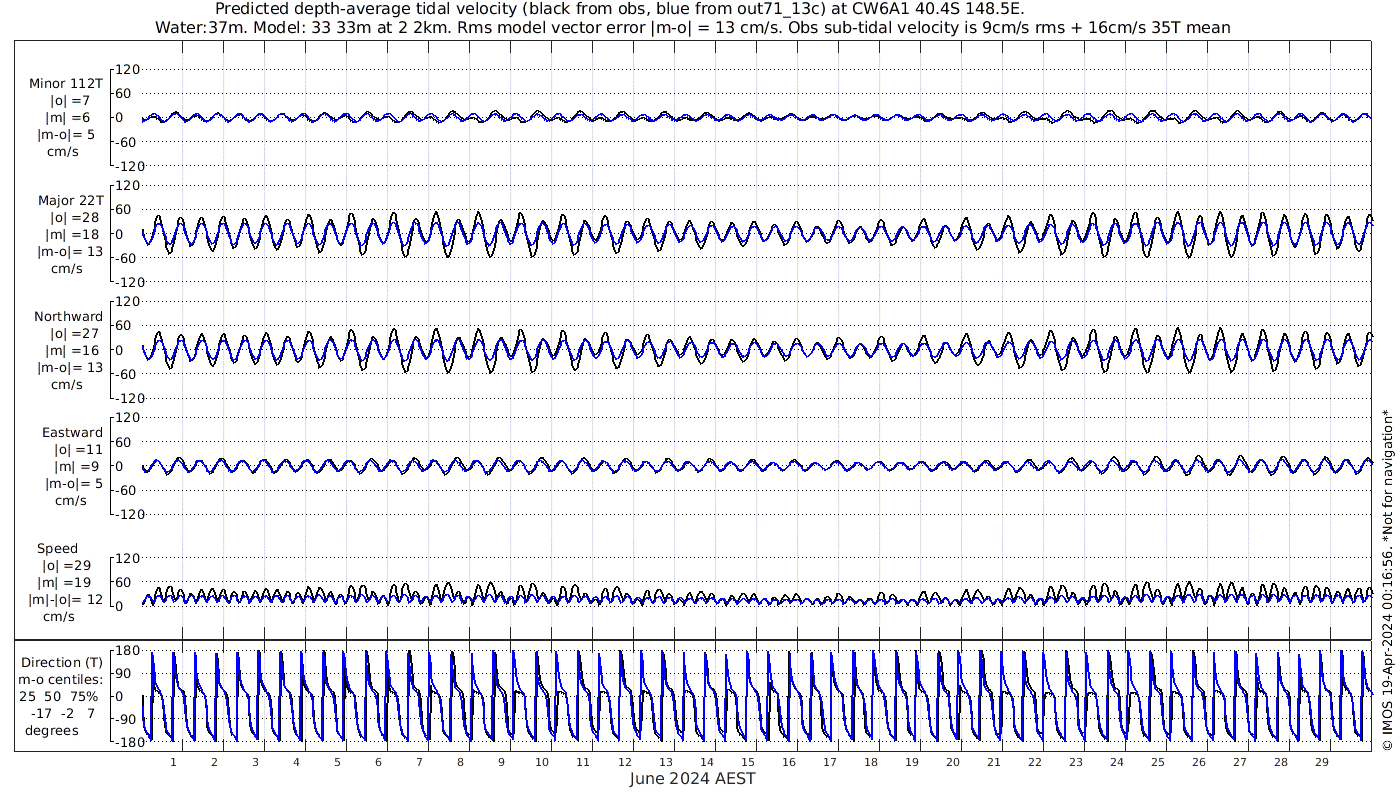Click the 'Eastward' panel label
The height and width of the screenshot is (800, 1400).
pyautogui.click(x=72, y=432)
